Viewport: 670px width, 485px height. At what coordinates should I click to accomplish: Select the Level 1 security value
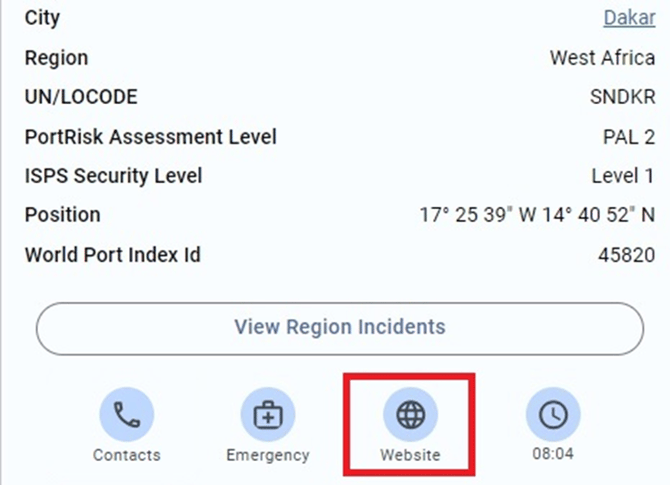click(623, 176)
